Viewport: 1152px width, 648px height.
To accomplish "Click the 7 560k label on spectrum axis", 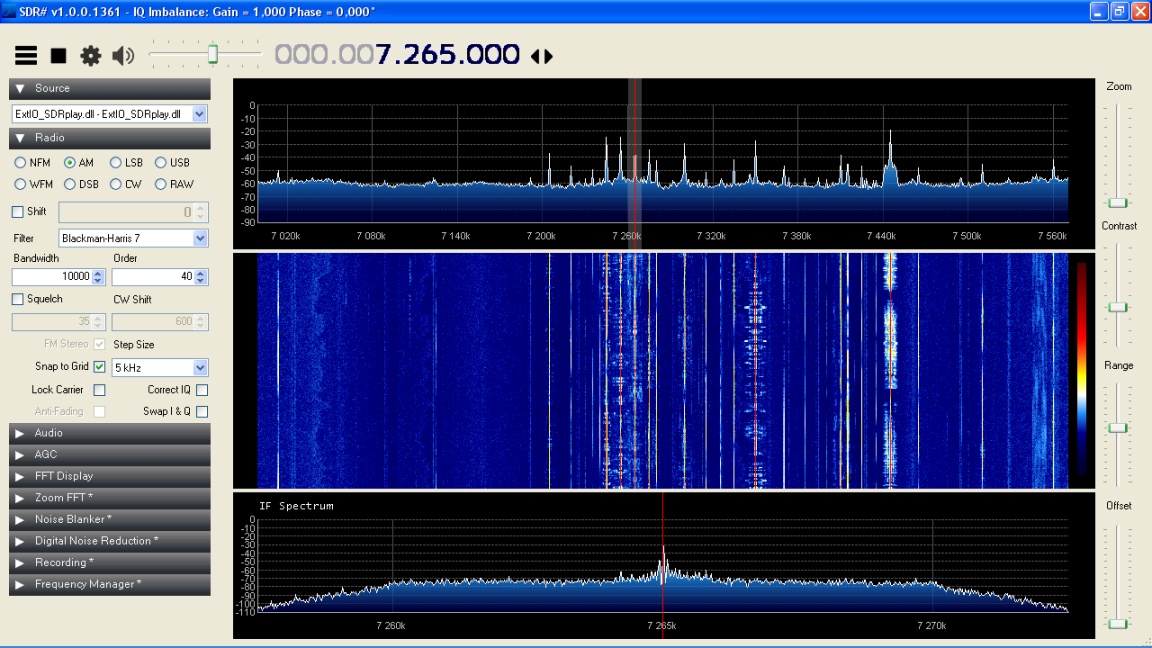I will tap(1052, 236).
